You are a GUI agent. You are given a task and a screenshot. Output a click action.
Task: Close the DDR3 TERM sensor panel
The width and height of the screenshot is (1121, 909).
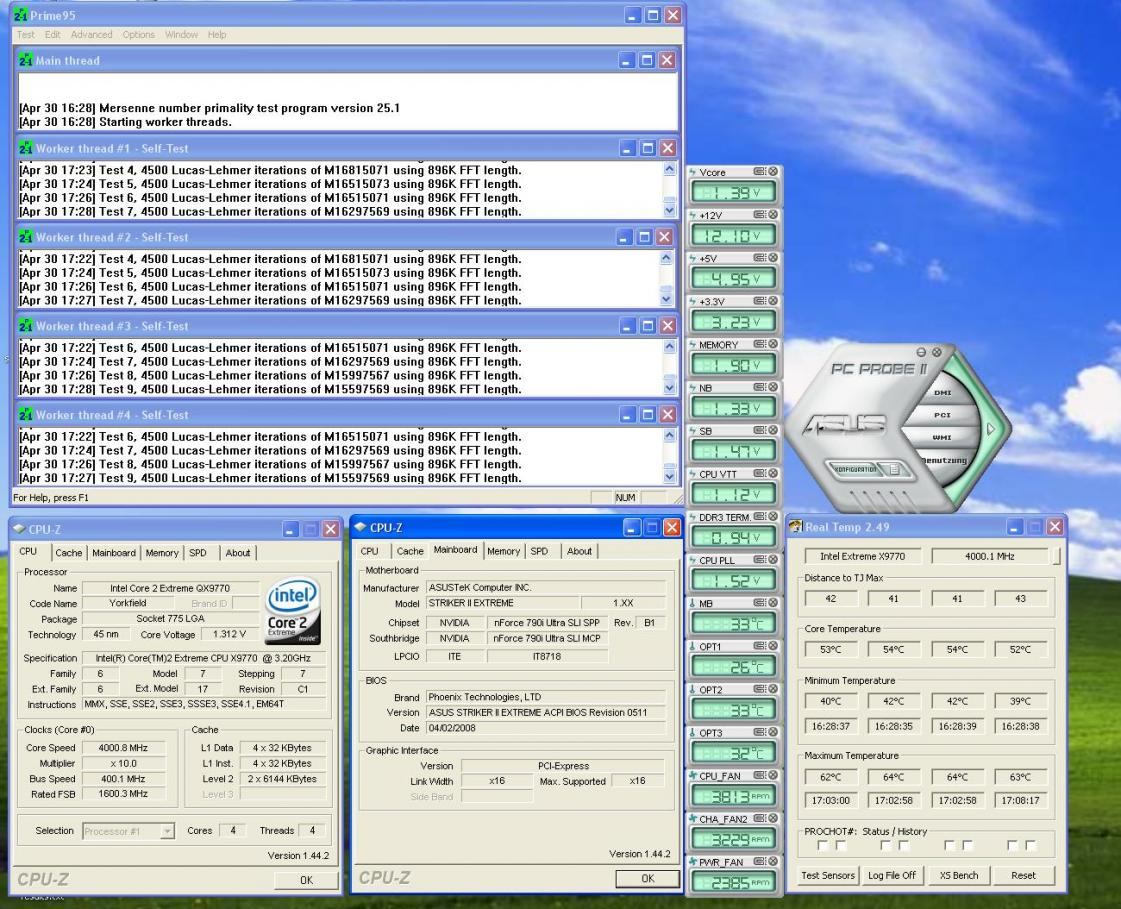pyautogui.click(x=773, y=516)
